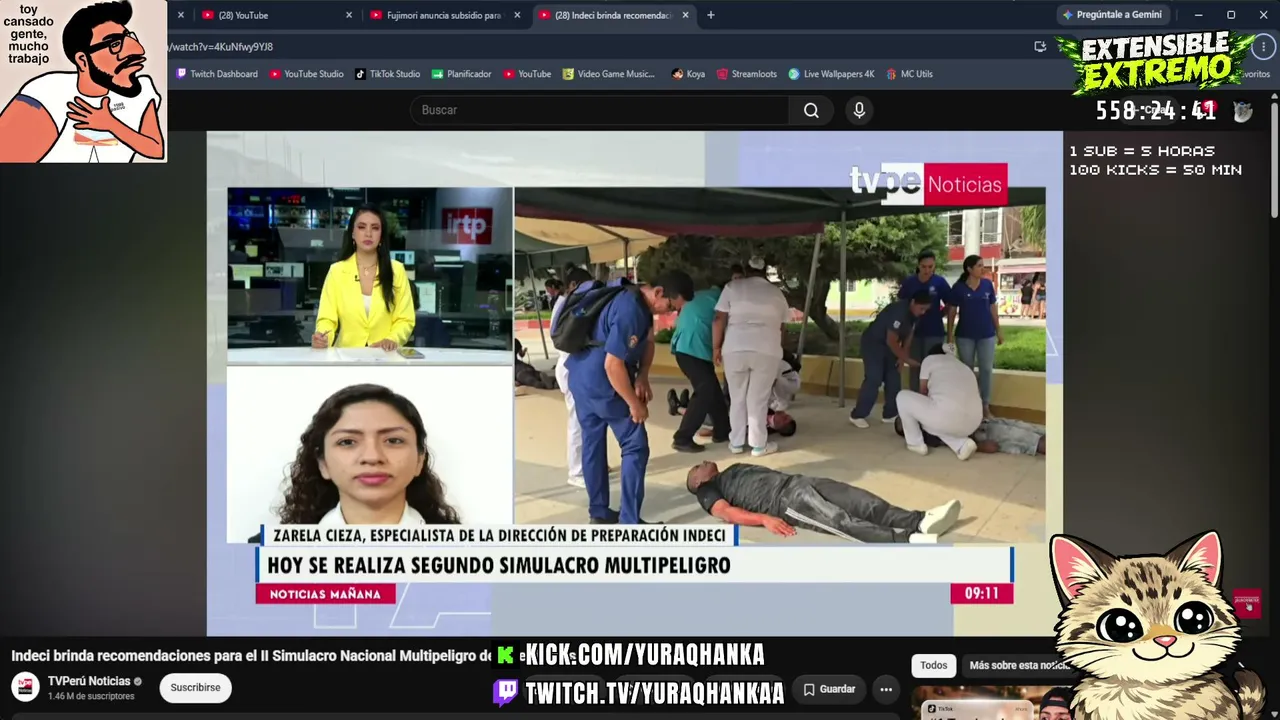
Task: Subscribe with the "Suscribirse" button
Action: click(195, 688)
